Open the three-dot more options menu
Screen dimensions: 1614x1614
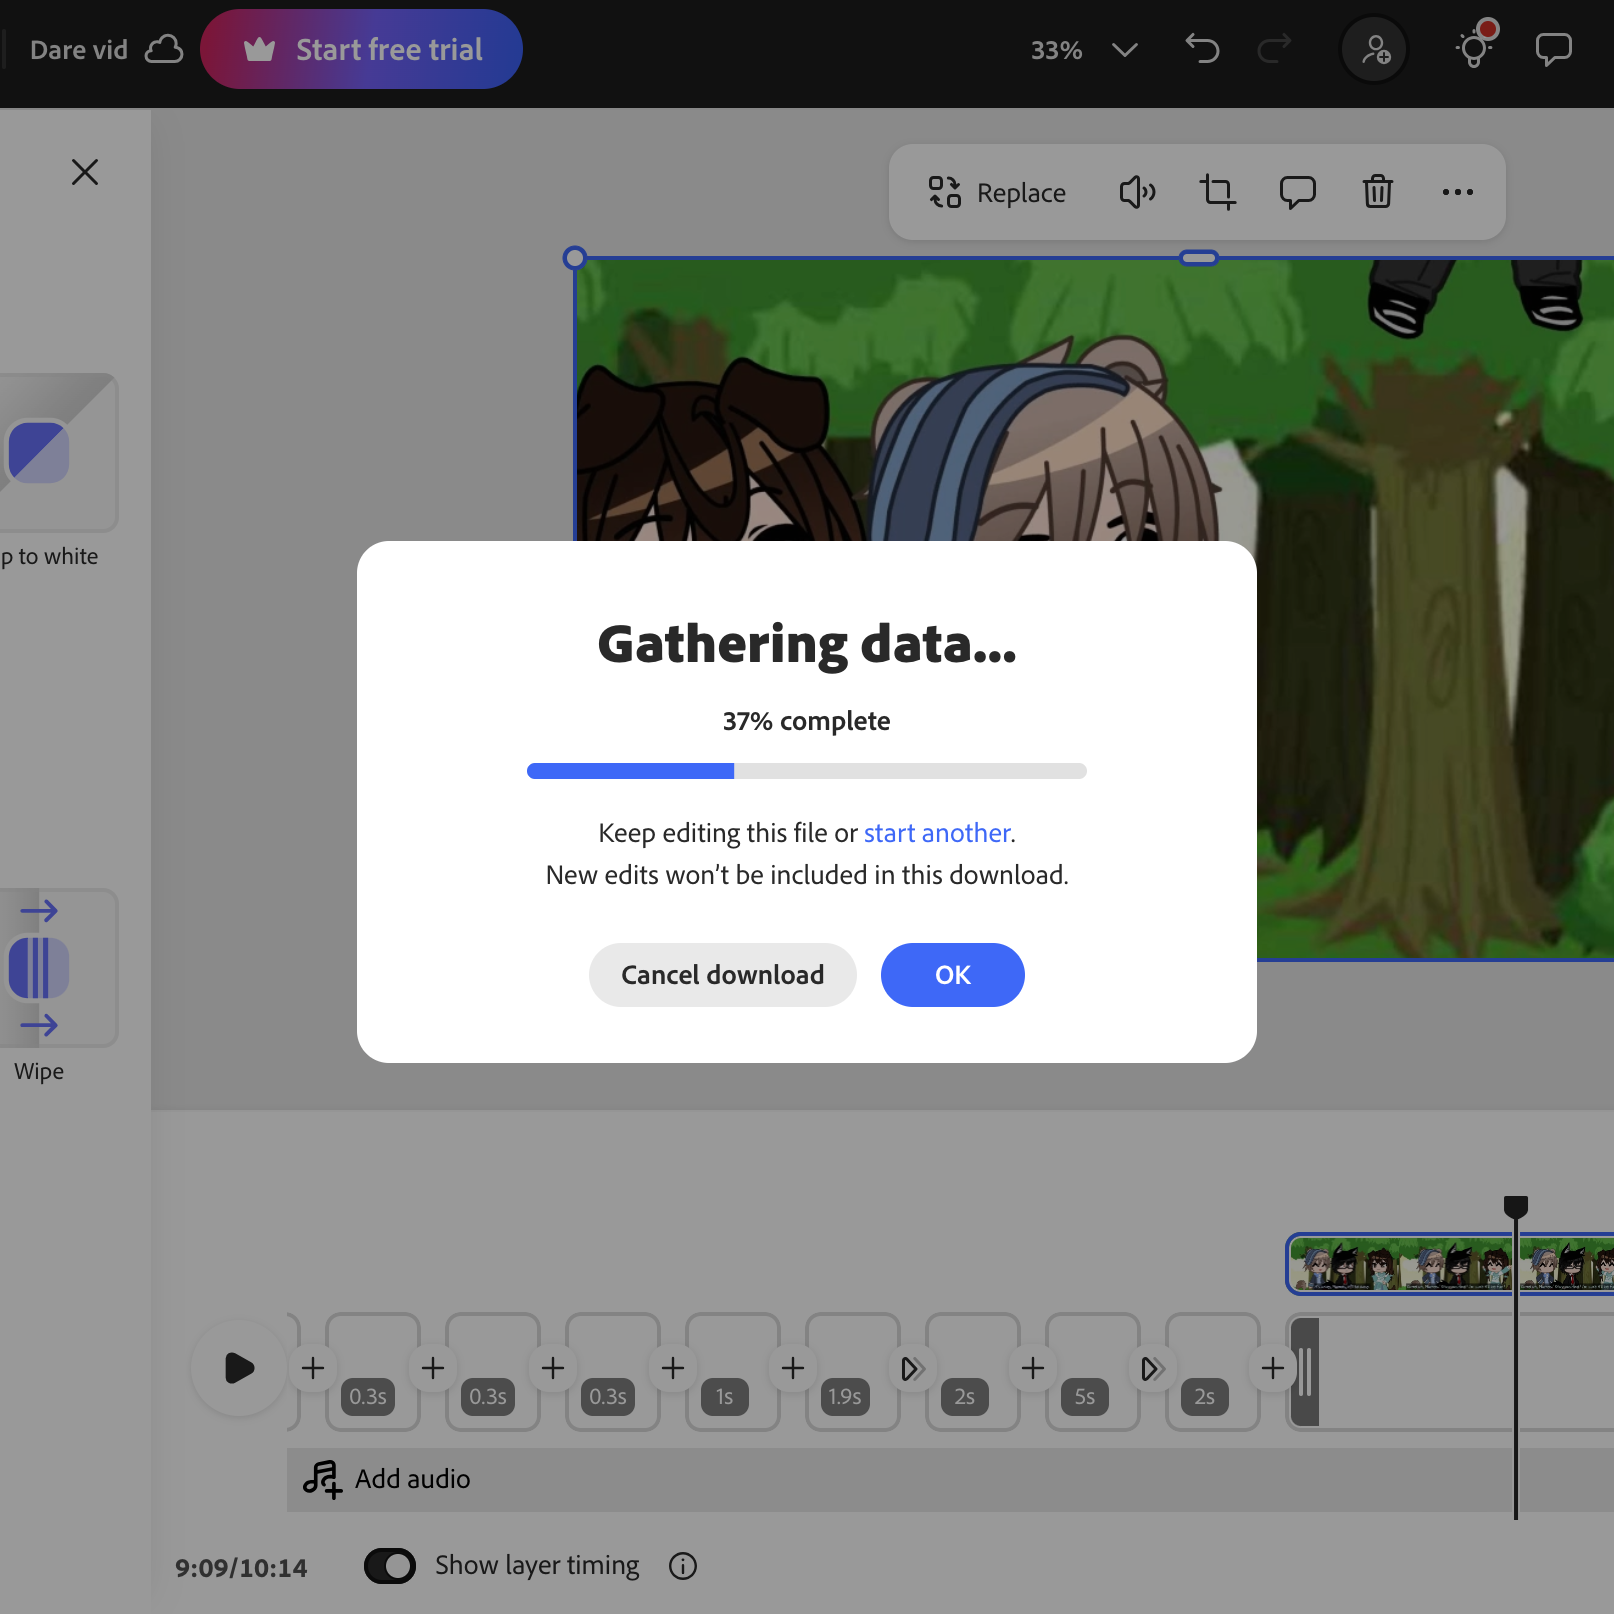[x=1458, y=192]
